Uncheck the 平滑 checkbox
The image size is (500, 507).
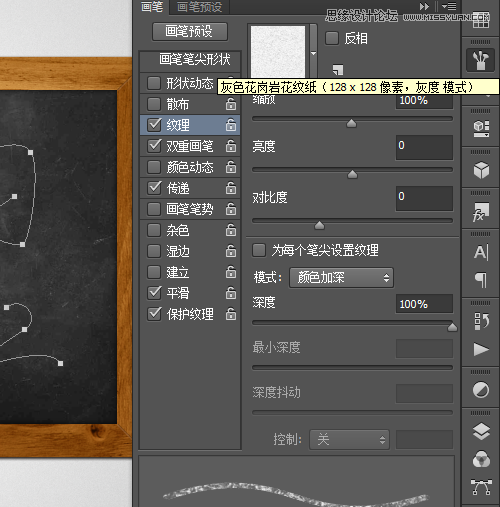(x=154, y=293)
